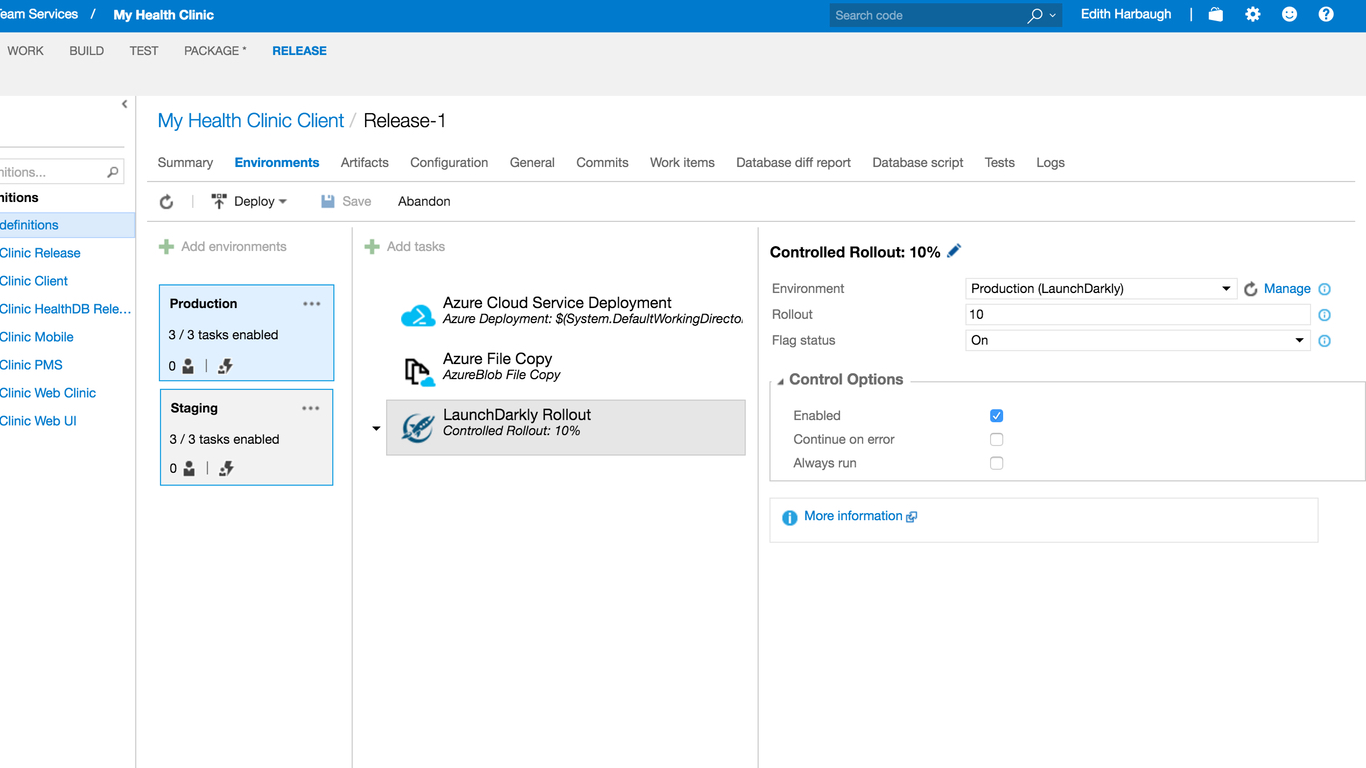This screenshot has width=1366, height=768.
Task: Open Staging environment ellipsis menu
Action: point(311,408)
